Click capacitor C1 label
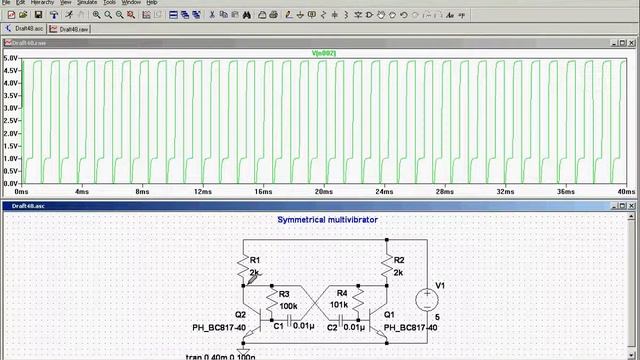 coord(278,326)
